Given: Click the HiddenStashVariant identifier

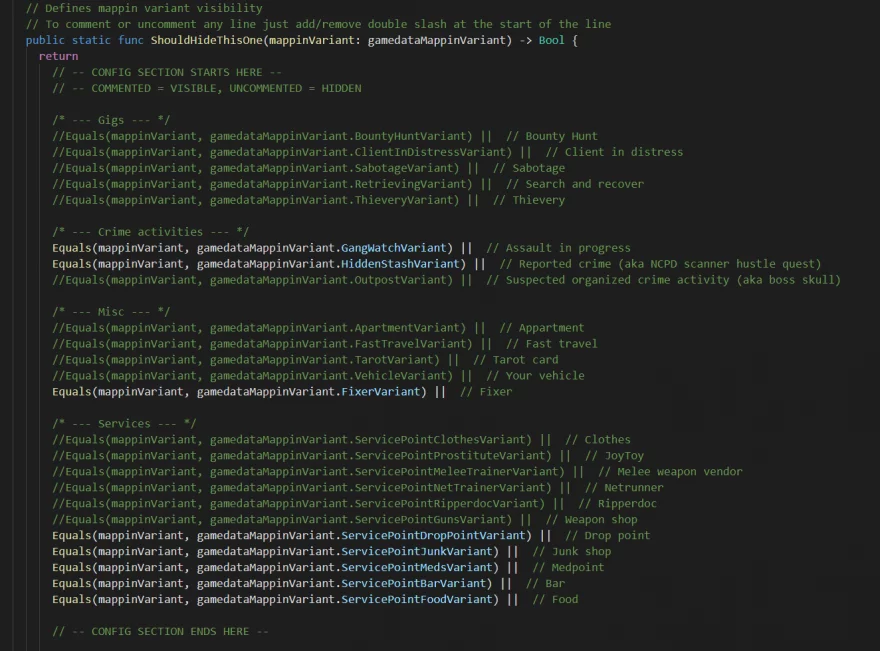Looking at the screenshot, I should 403,264.
